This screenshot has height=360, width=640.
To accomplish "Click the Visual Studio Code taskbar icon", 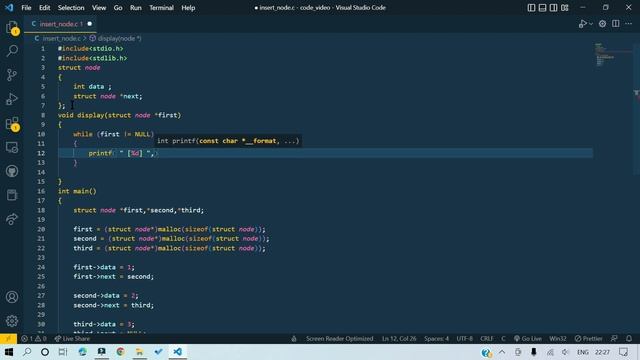I will click(178, 352).
